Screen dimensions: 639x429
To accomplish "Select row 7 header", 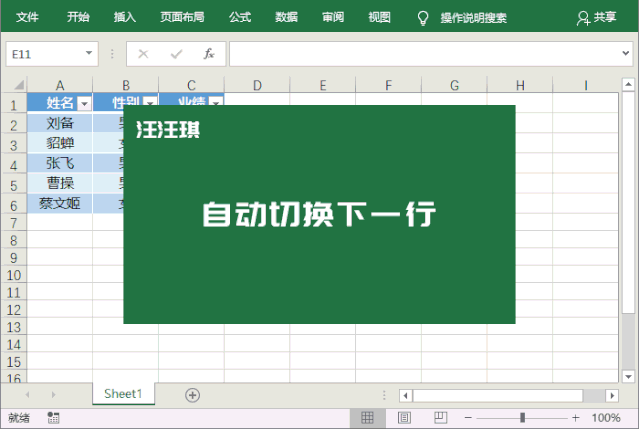I will 13,223.
